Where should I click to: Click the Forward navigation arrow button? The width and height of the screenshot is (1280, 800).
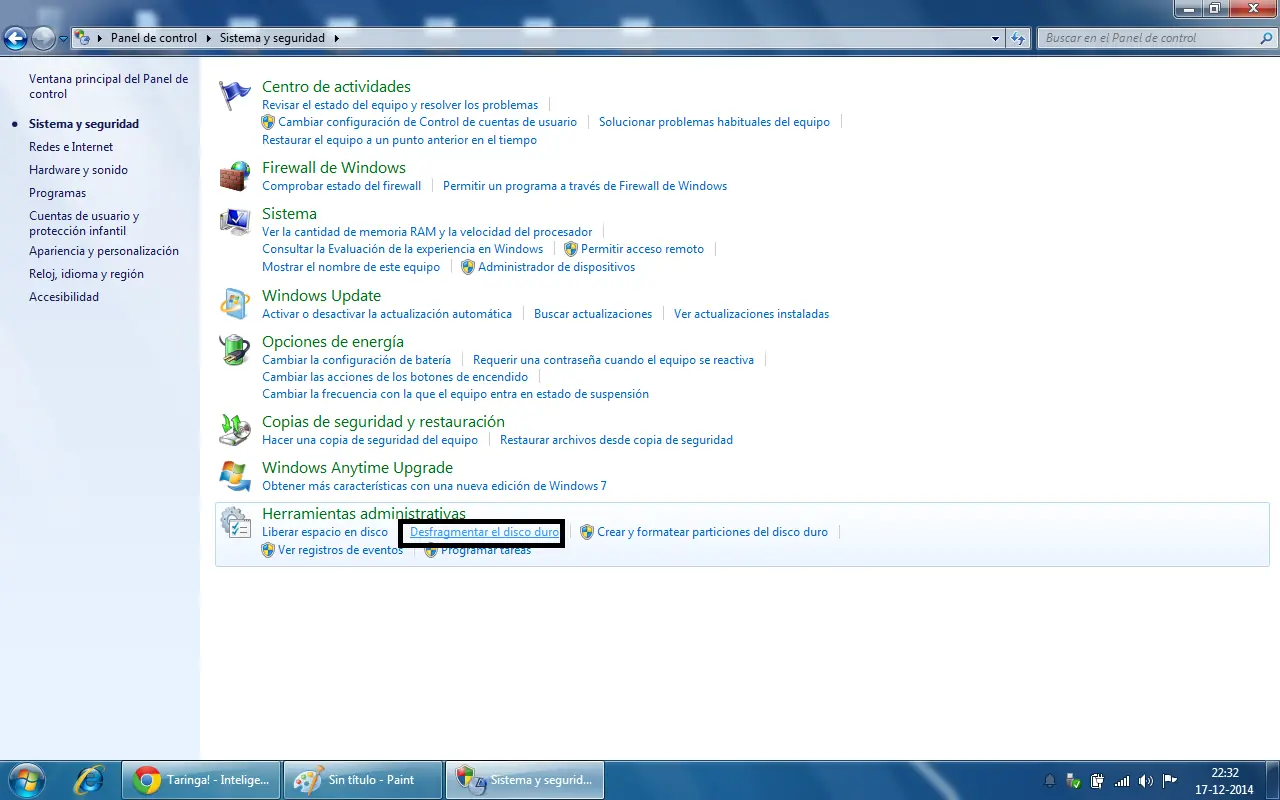tap(43, 39)
